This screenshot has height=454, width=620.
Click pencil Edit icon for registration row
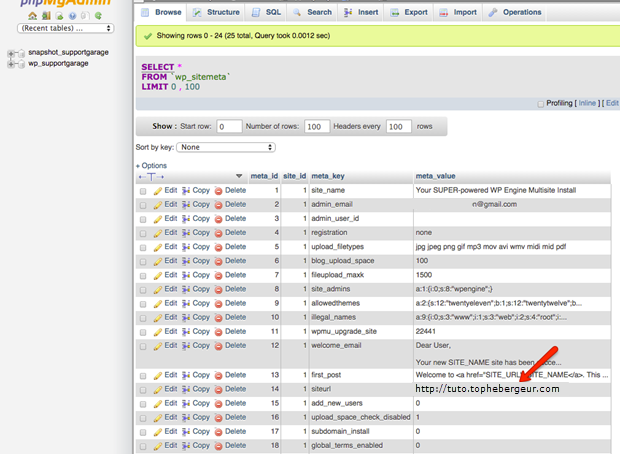158,233
